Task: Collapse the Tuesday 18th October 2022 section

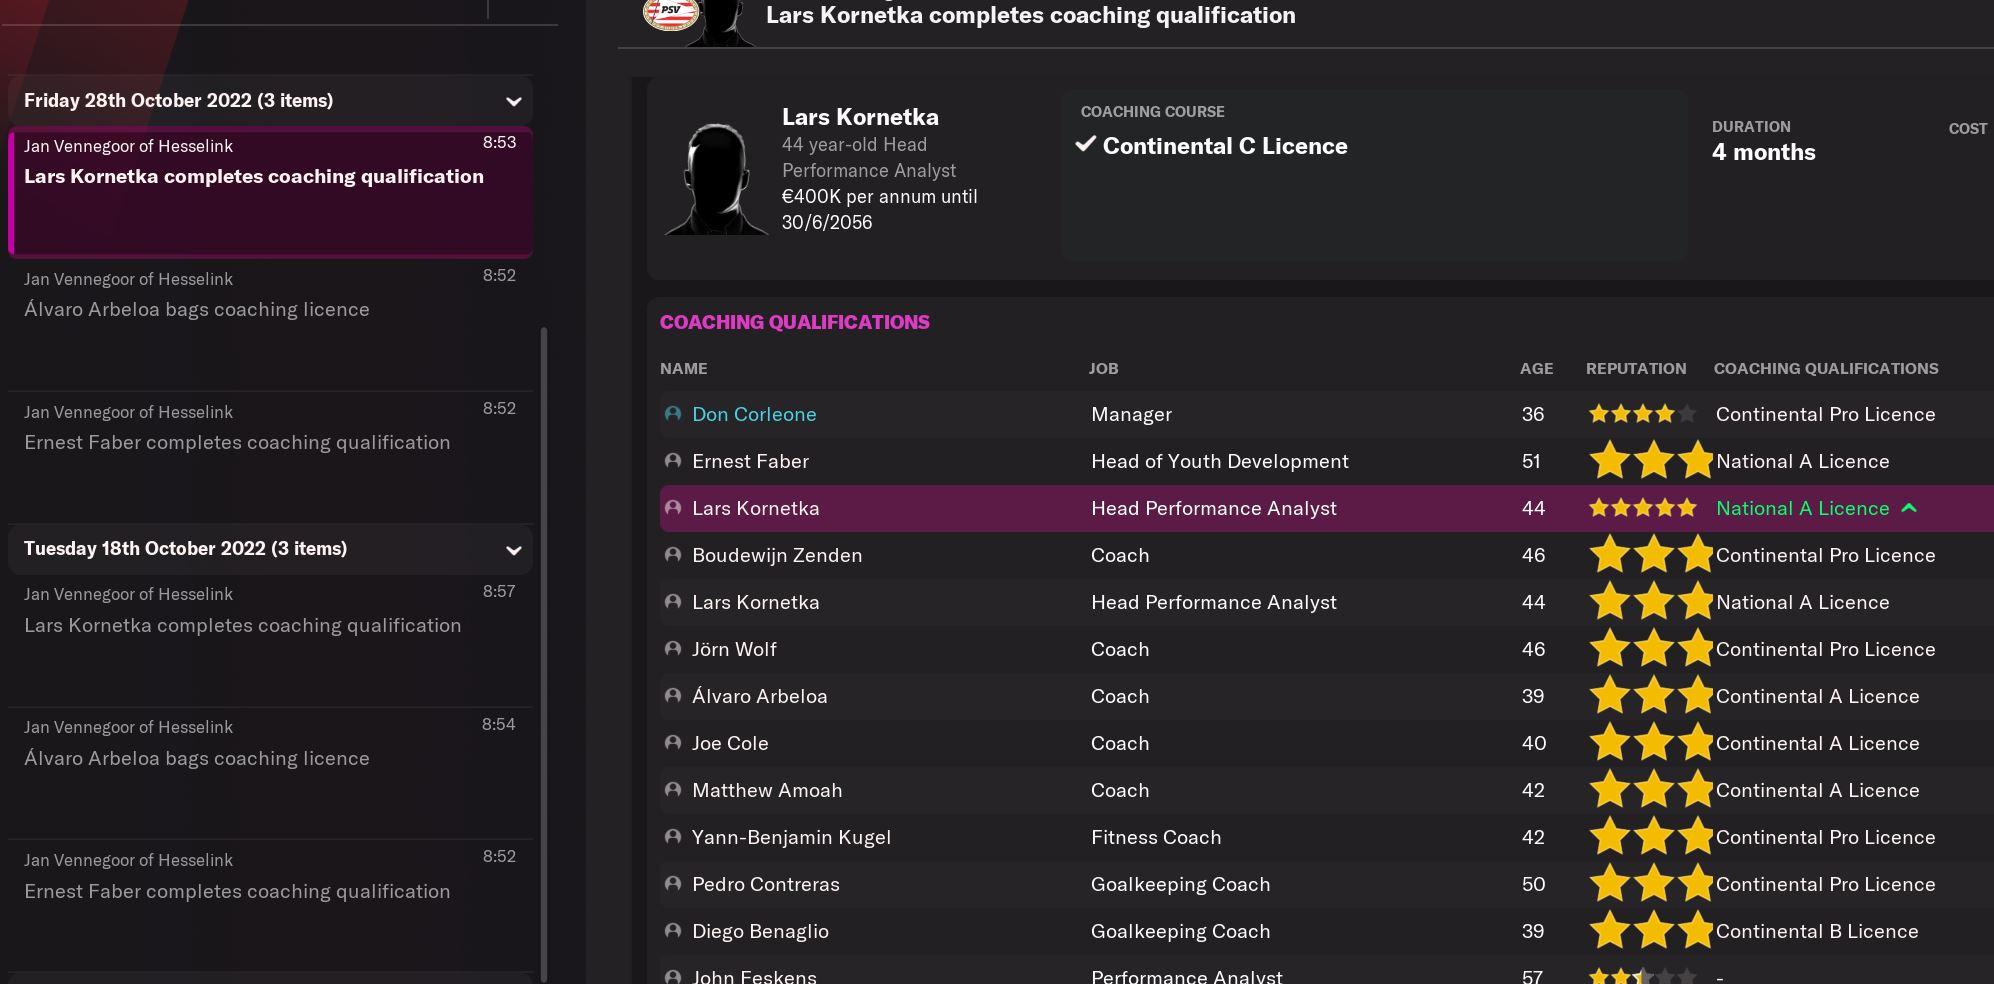Action: click(x=513, y=549)
